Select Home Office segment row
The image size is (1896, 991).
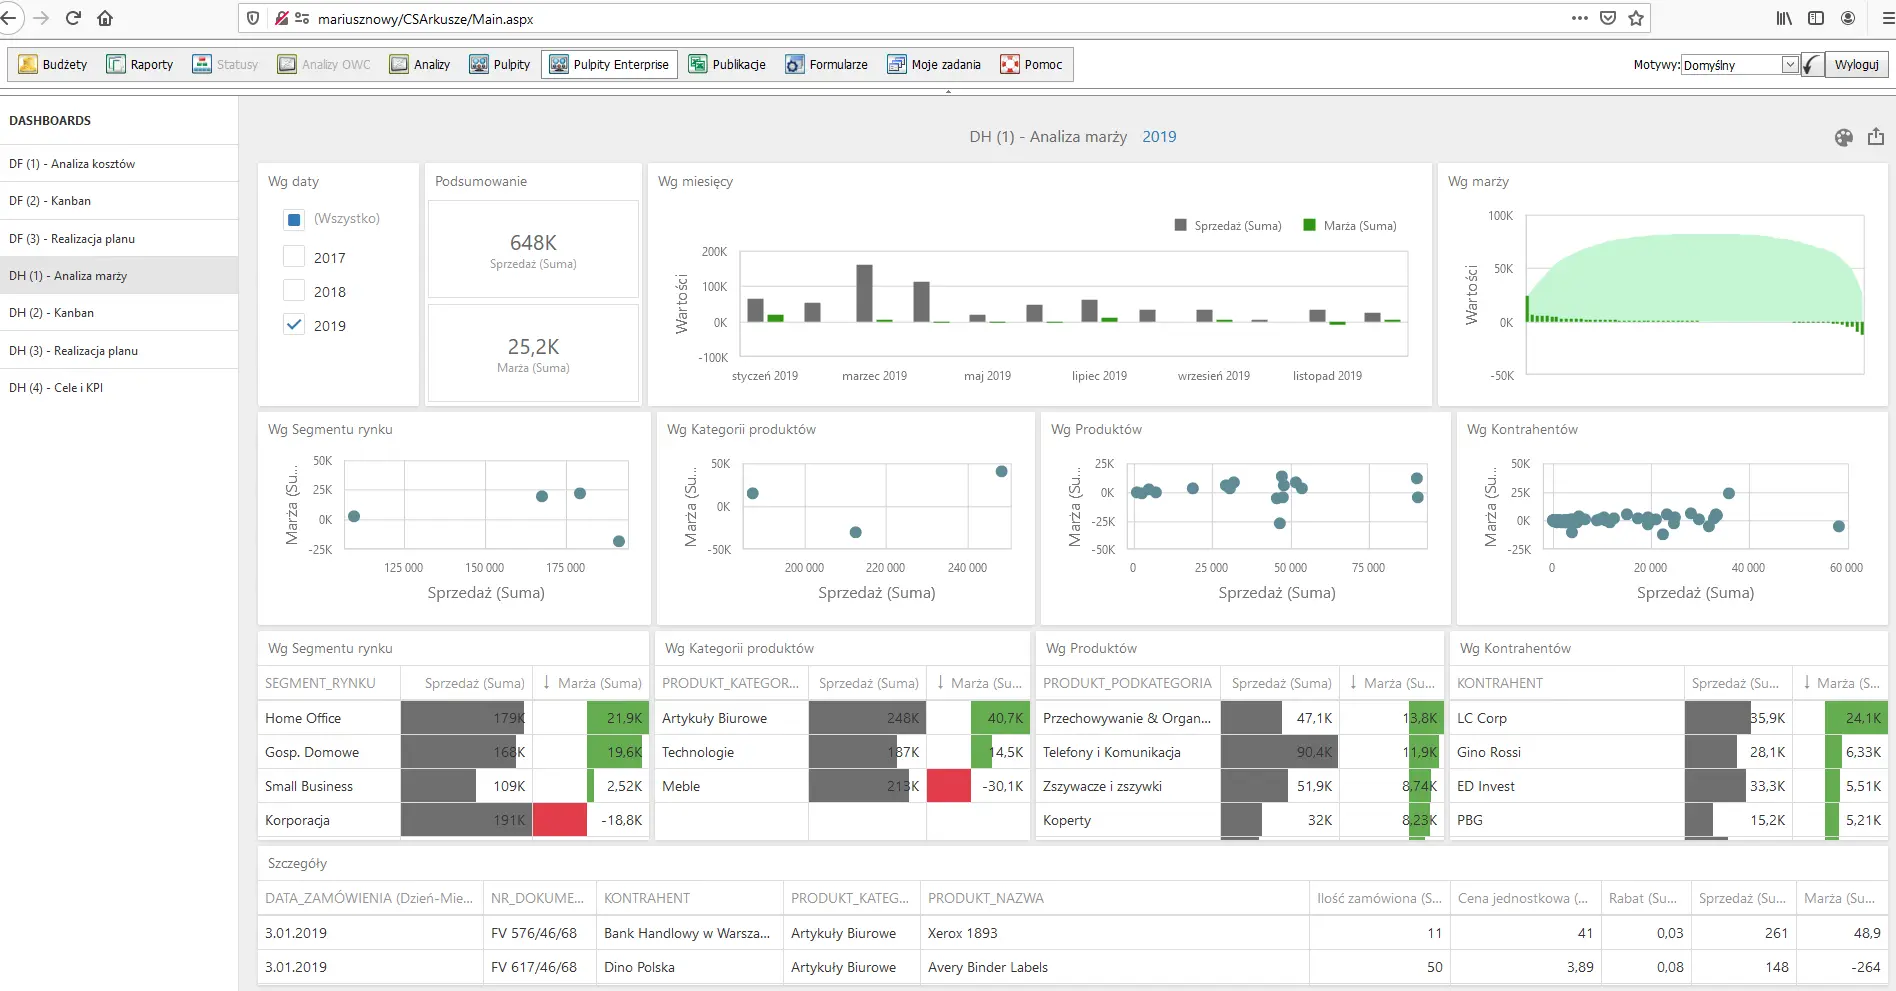coord(453,718)
